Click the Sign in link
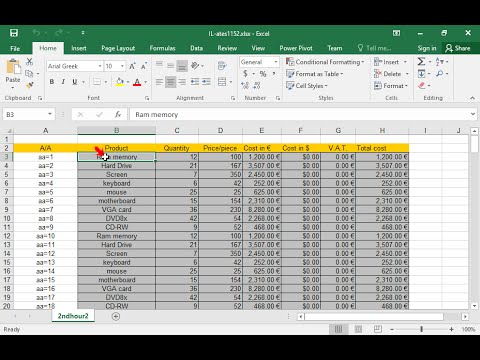This screenshot has width=480, height=360. pyautogui.click(x=427, y=48)
